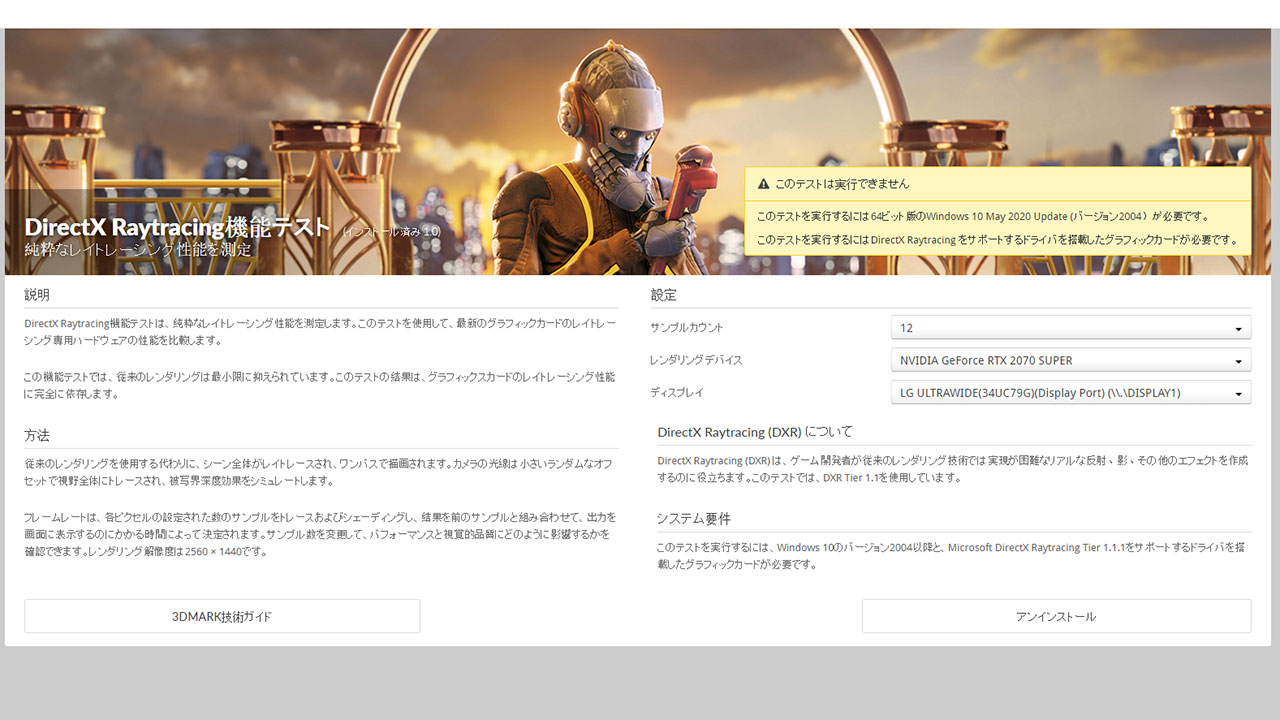This screenshot has width=1280, height=720.
Task: Click the 3DMARK技術ガイド button
Action: 222,616
